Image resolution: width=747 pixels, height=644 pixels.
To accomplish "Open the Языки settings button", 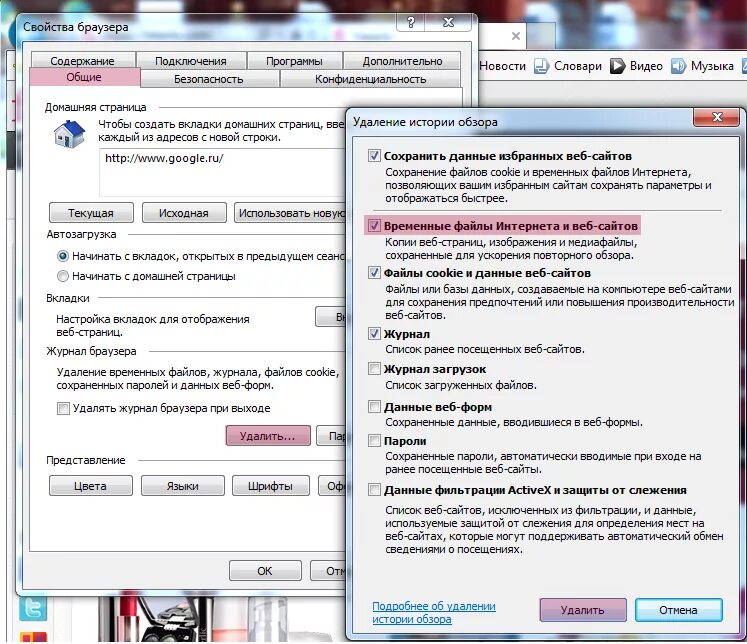I will [x=182, y=486].
